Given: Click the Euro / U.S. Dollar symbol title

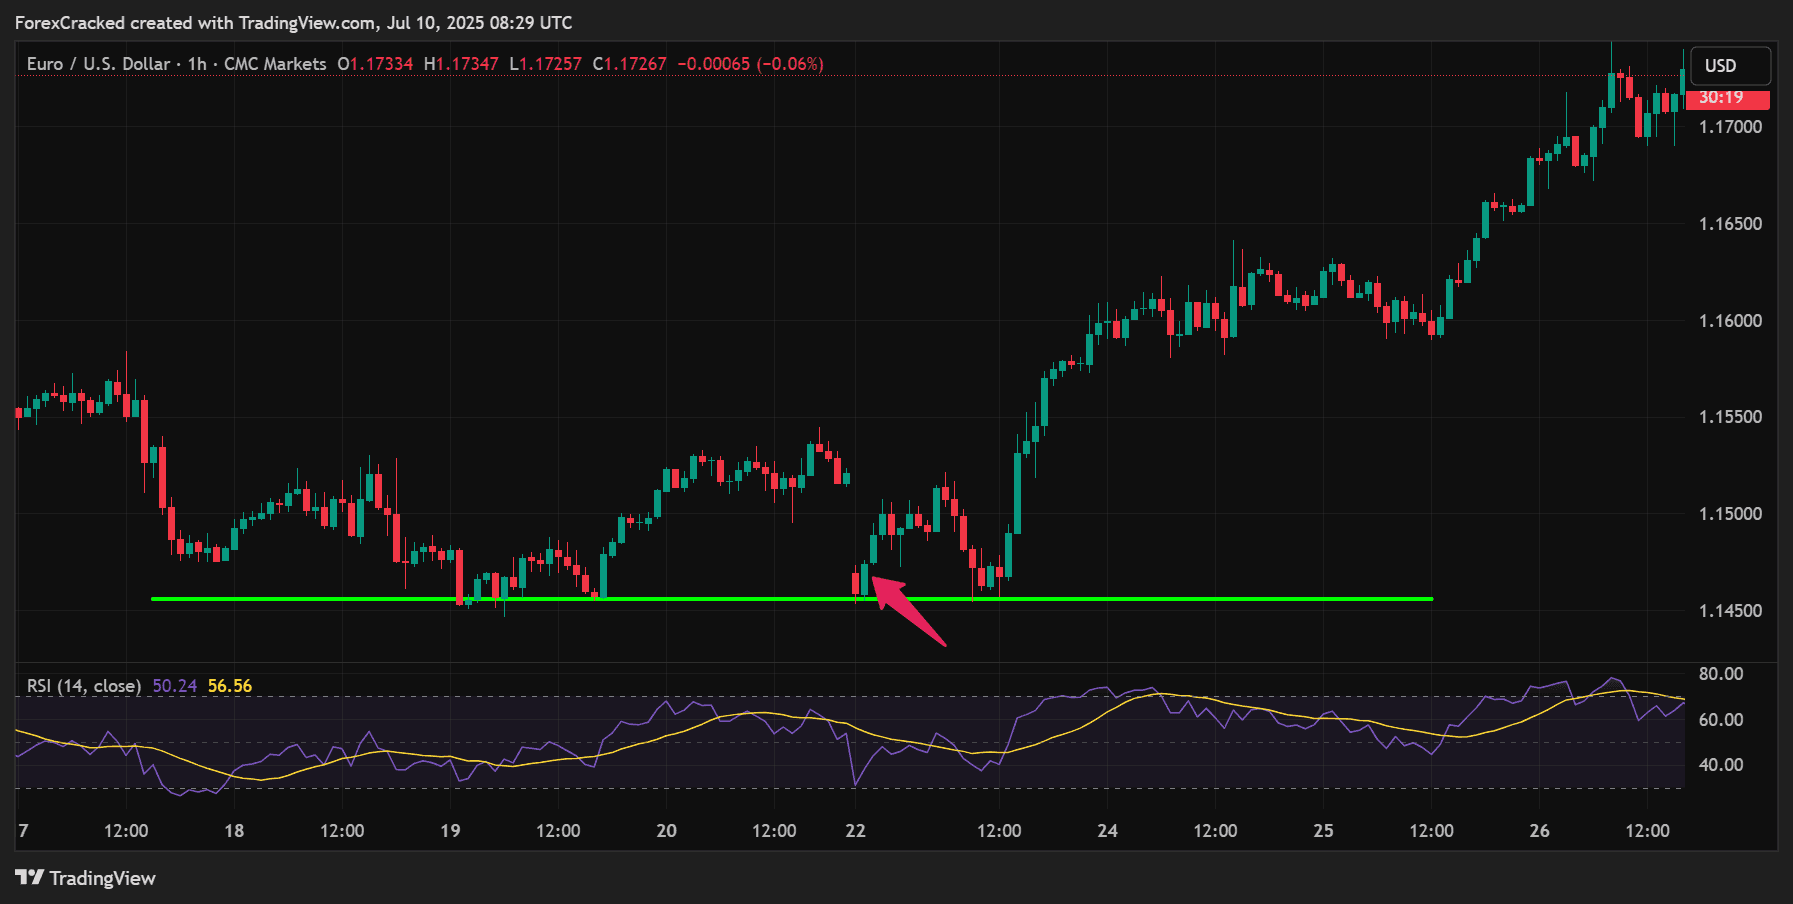Looking at the screenshot, I should [98, 64].
